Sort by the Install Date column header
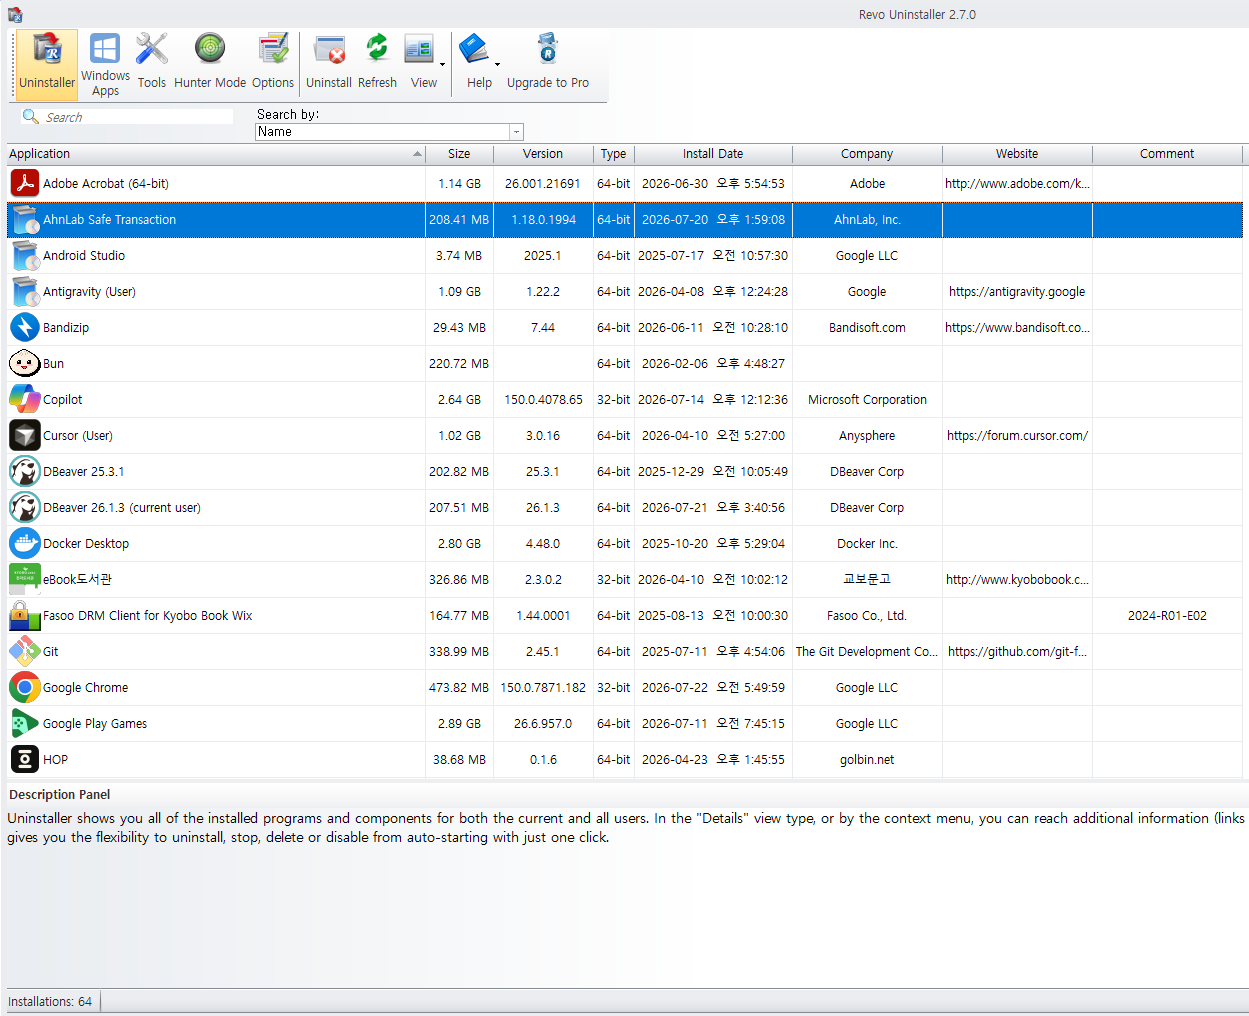 [x=713, y=154]
